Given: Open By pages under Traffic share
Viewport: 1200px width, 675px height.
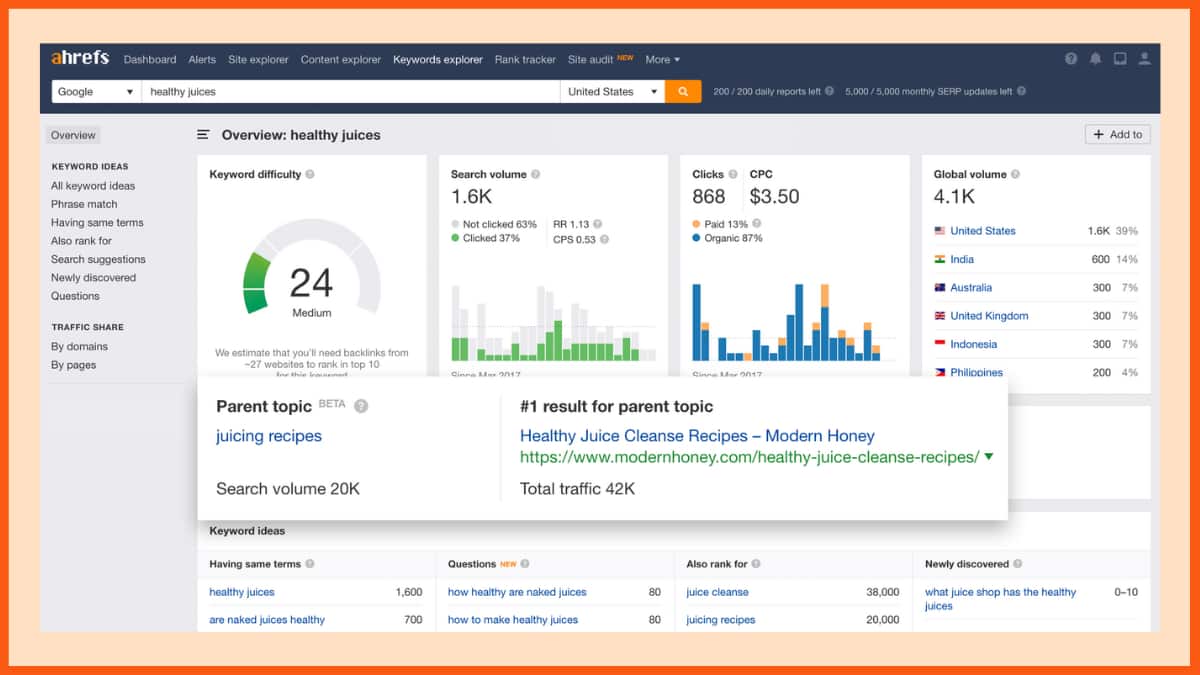Looking at the screenshot, I should click(74, 365).
